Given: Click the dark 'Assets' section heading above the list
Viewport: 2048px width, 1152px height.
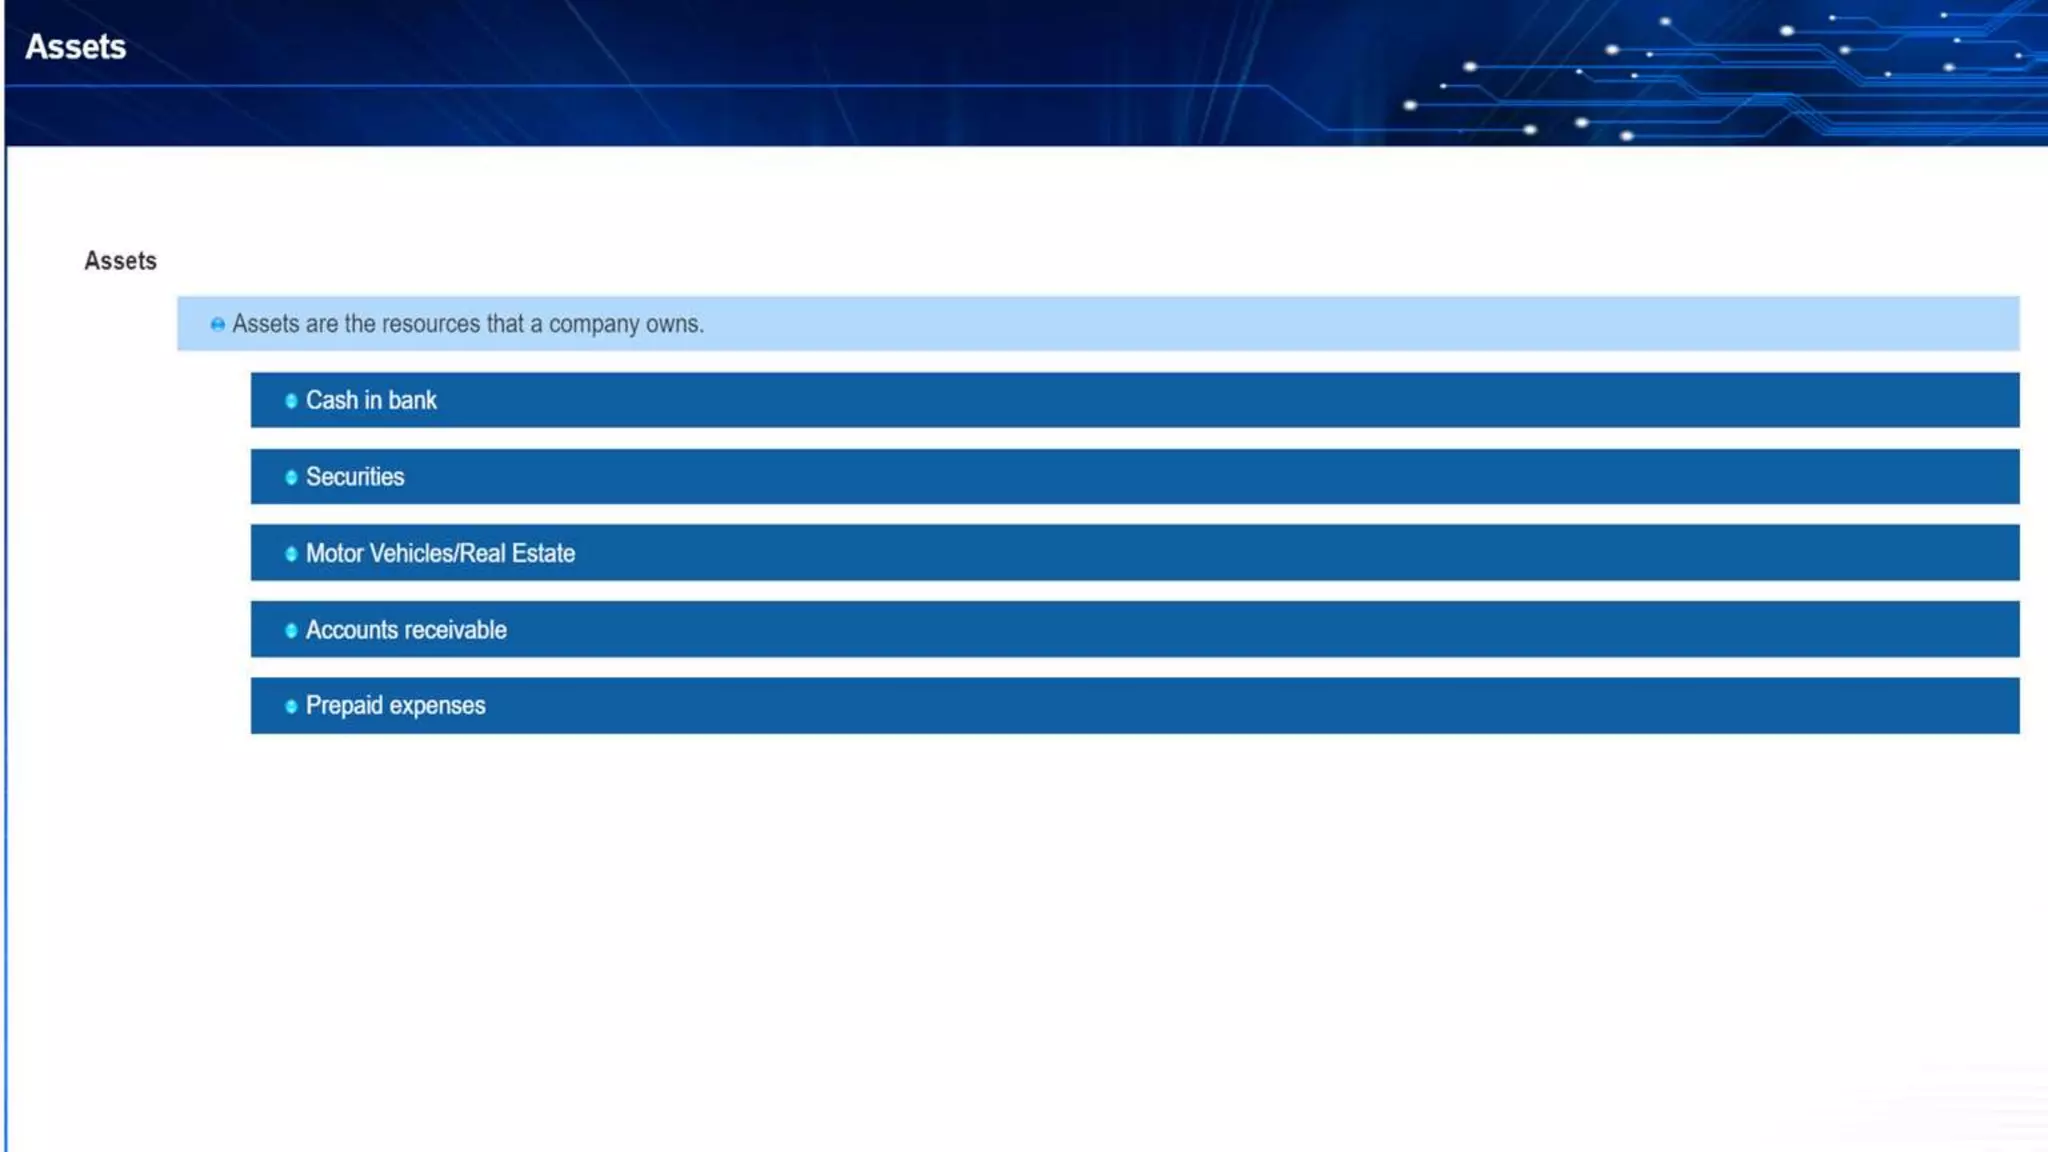Looking at the screenshot, I should (120, 261).
